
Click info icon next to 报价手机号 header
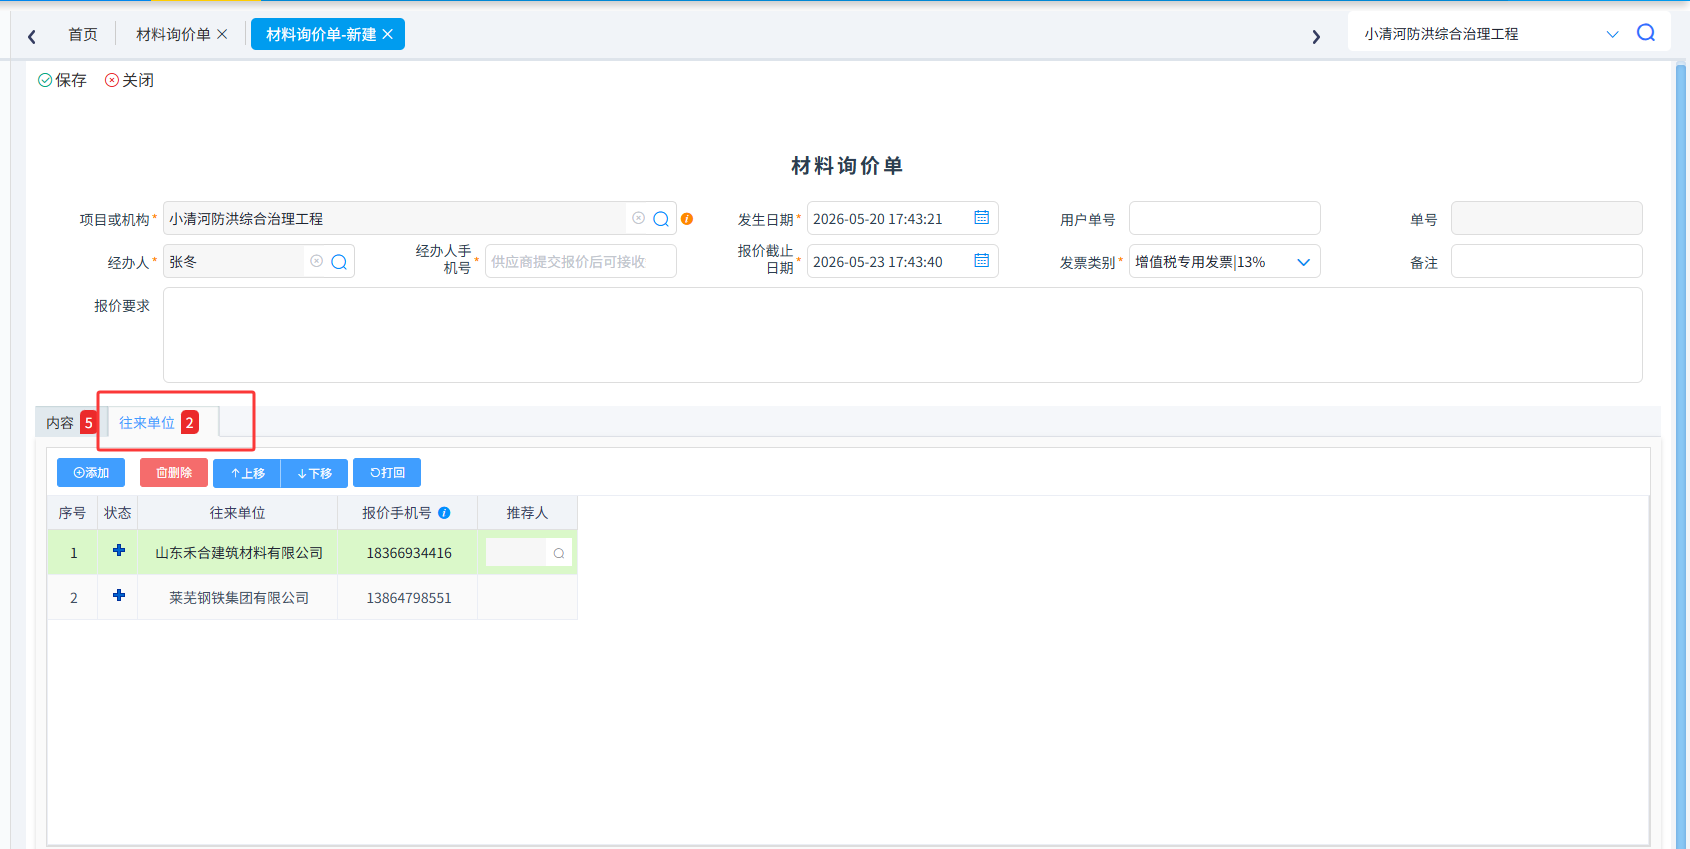[x=444, y=513]
